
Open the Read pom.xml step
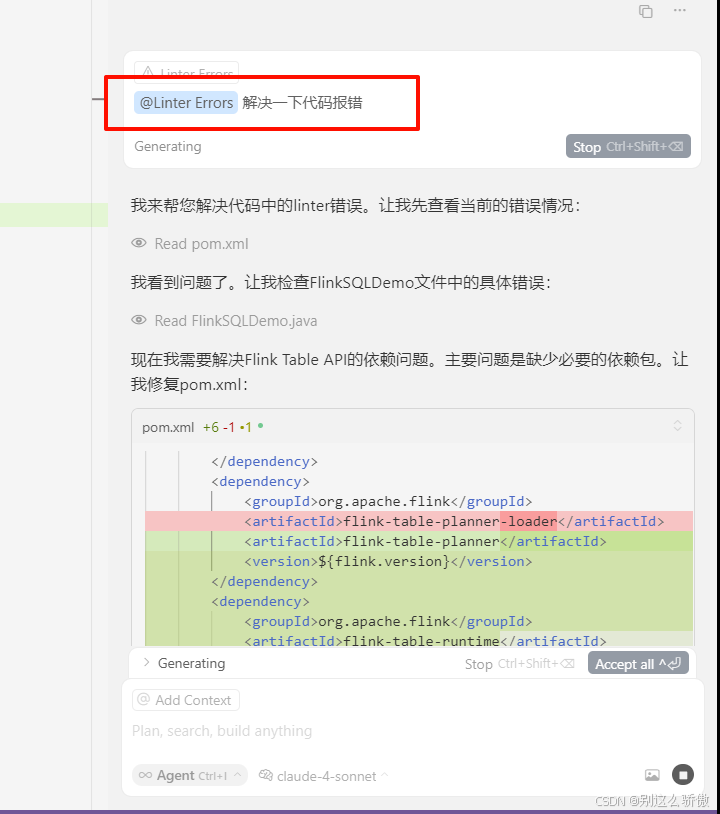[201, 243]
